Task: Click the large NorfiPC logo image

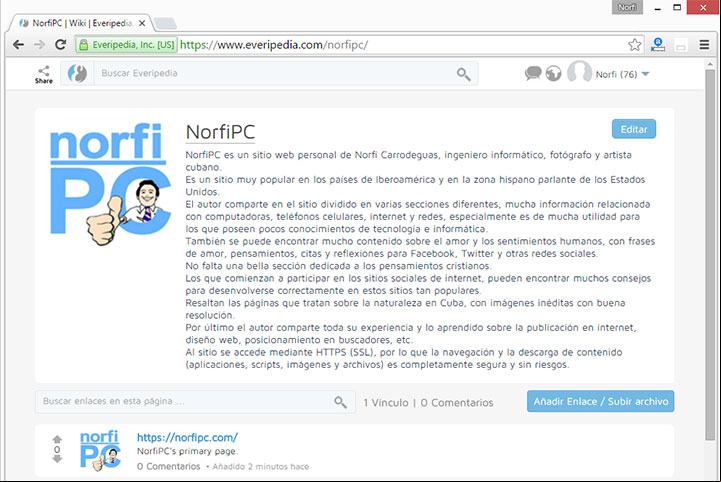Action: (x=110, y=184)
